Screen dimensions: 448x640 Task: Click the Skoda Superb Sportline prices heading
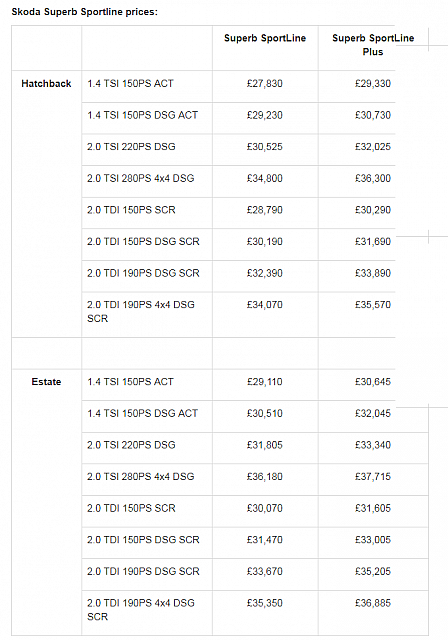coord(84,12)
